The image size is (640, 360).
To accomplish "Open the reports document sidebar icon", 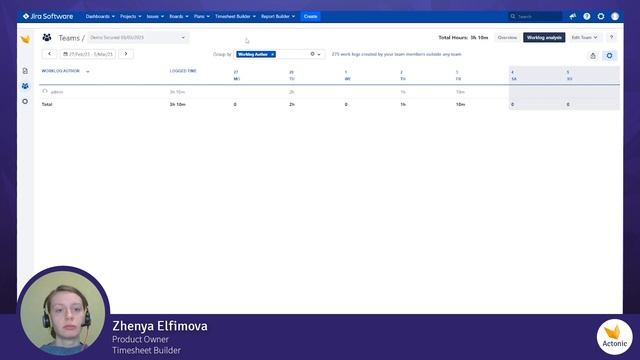I will (x=25, y=71).
